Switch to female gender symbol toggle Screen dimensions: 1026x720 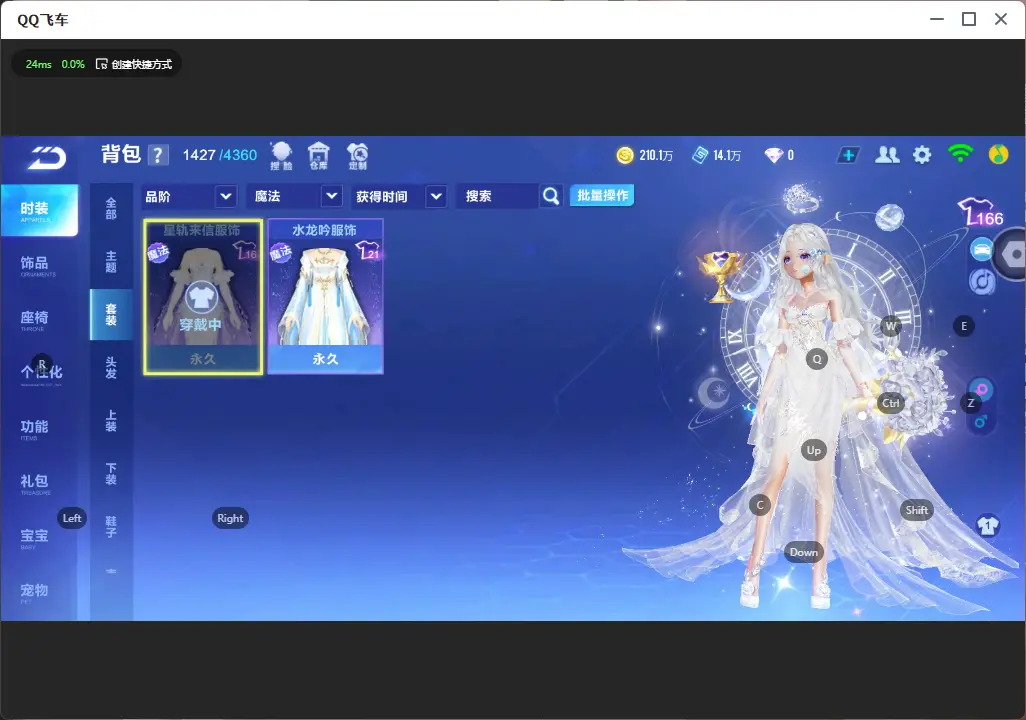point(982,390)
